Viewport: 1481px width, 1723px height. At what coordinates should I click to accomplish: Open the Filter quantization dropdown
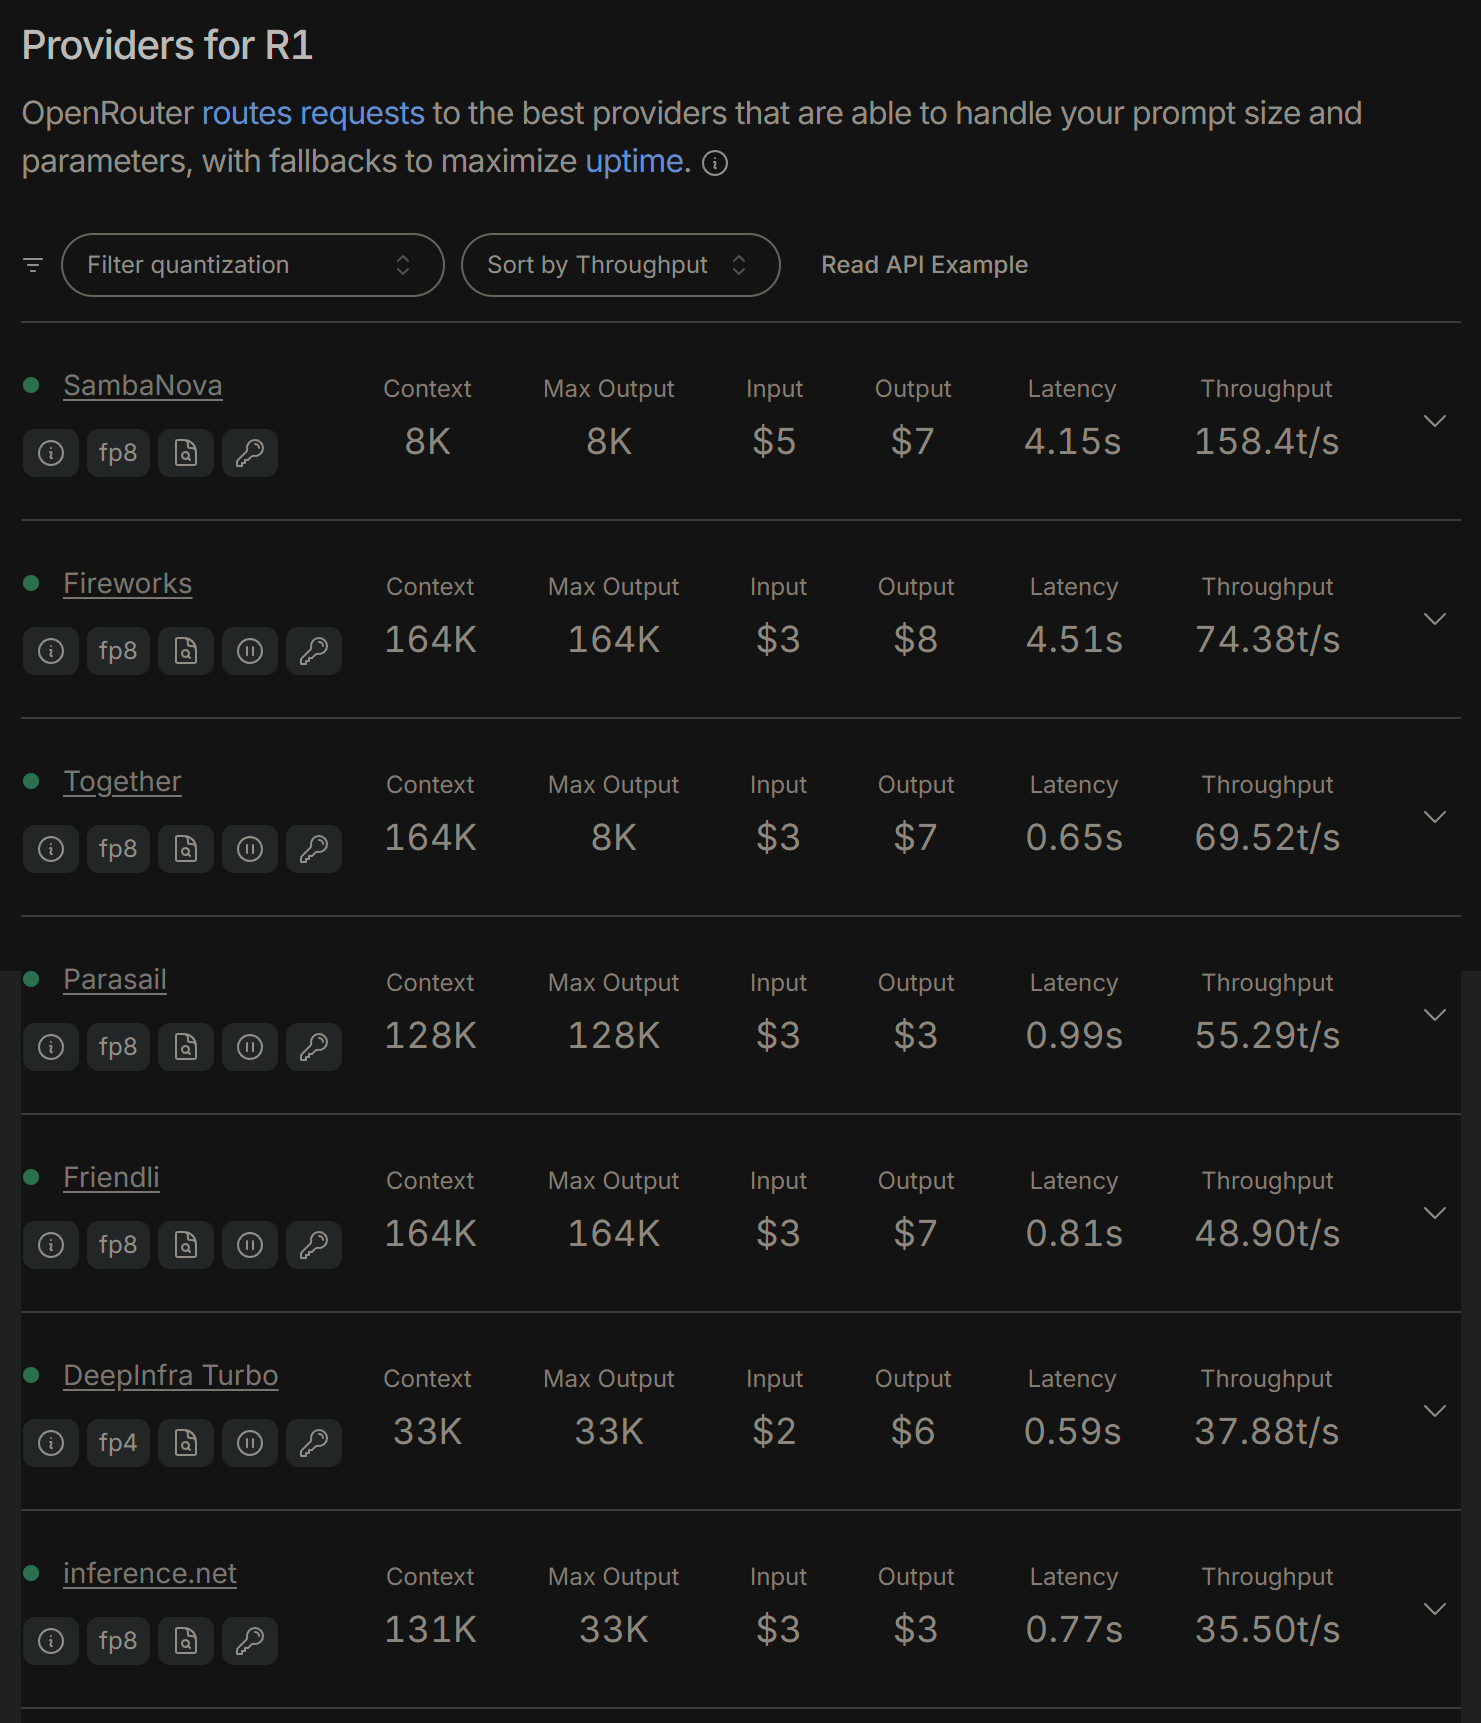(x=253, y=265)
